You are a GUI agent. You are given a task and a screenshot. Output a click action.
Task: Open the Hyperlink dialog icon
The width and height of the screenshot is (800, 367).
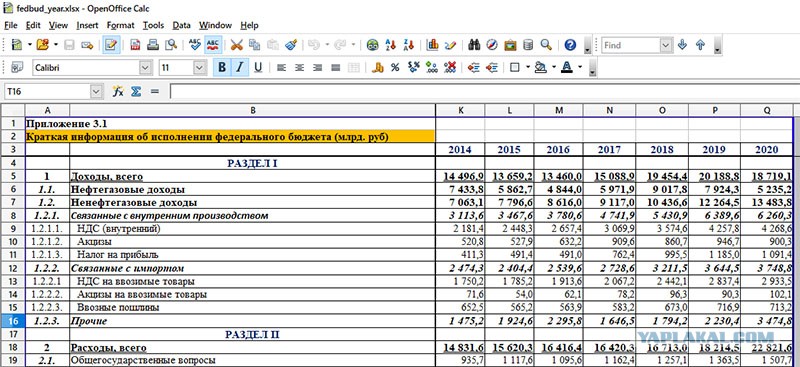(372, 45)
